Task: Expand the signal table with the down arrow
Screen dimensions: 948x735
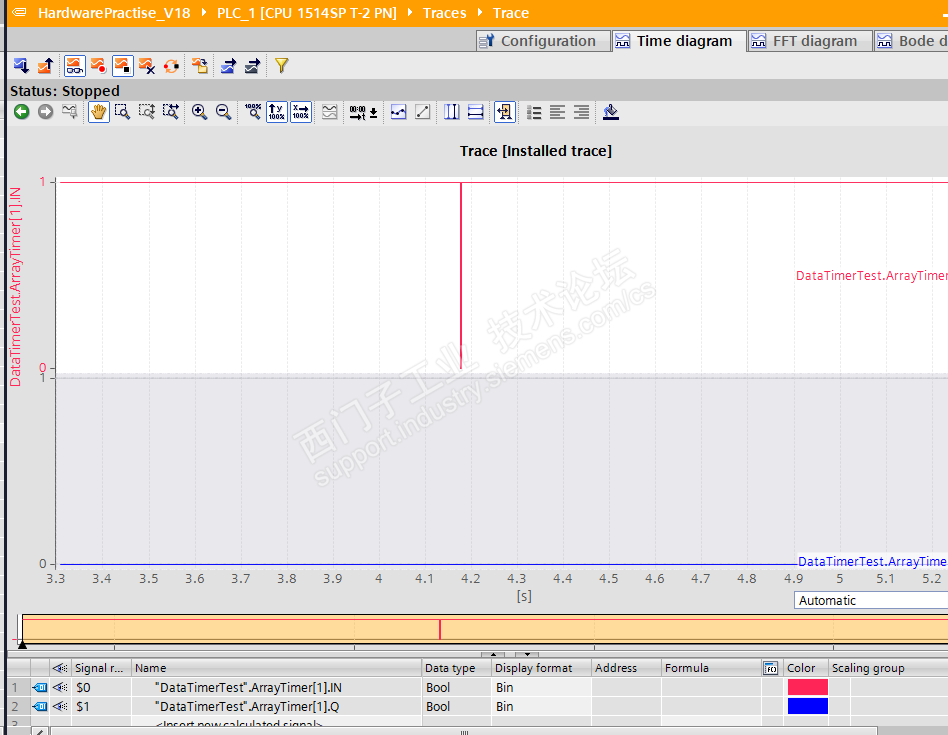Action: (x=527, y=655)
